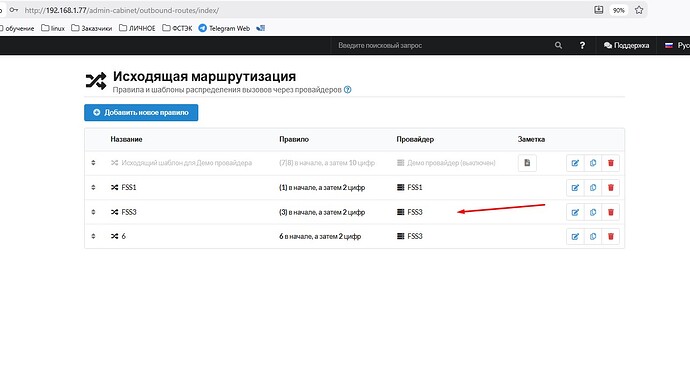Viewport: 690px width, 375px height.
Task: Click the search magnifier icon
Action: pos(558,45)
